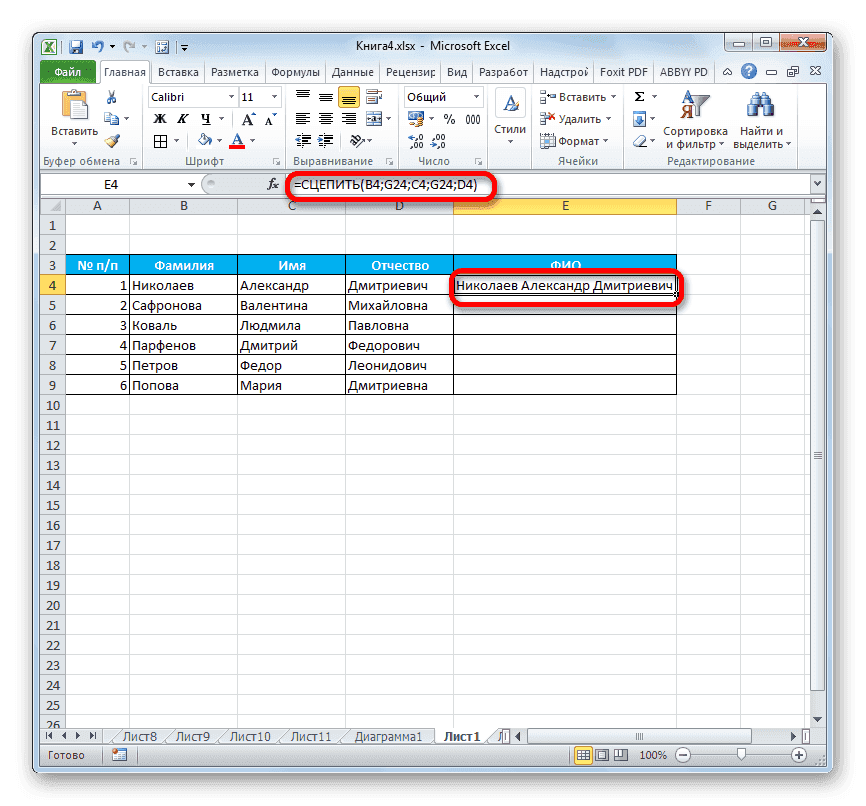Click the Формат button in Ячейки group
This screenshot has height=806, width=866.
(x=573, y=141)
